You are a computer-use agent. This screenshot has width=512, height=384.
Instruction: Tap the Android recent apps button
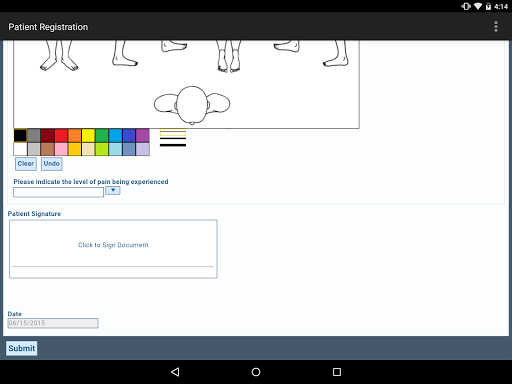click(337, 372)
